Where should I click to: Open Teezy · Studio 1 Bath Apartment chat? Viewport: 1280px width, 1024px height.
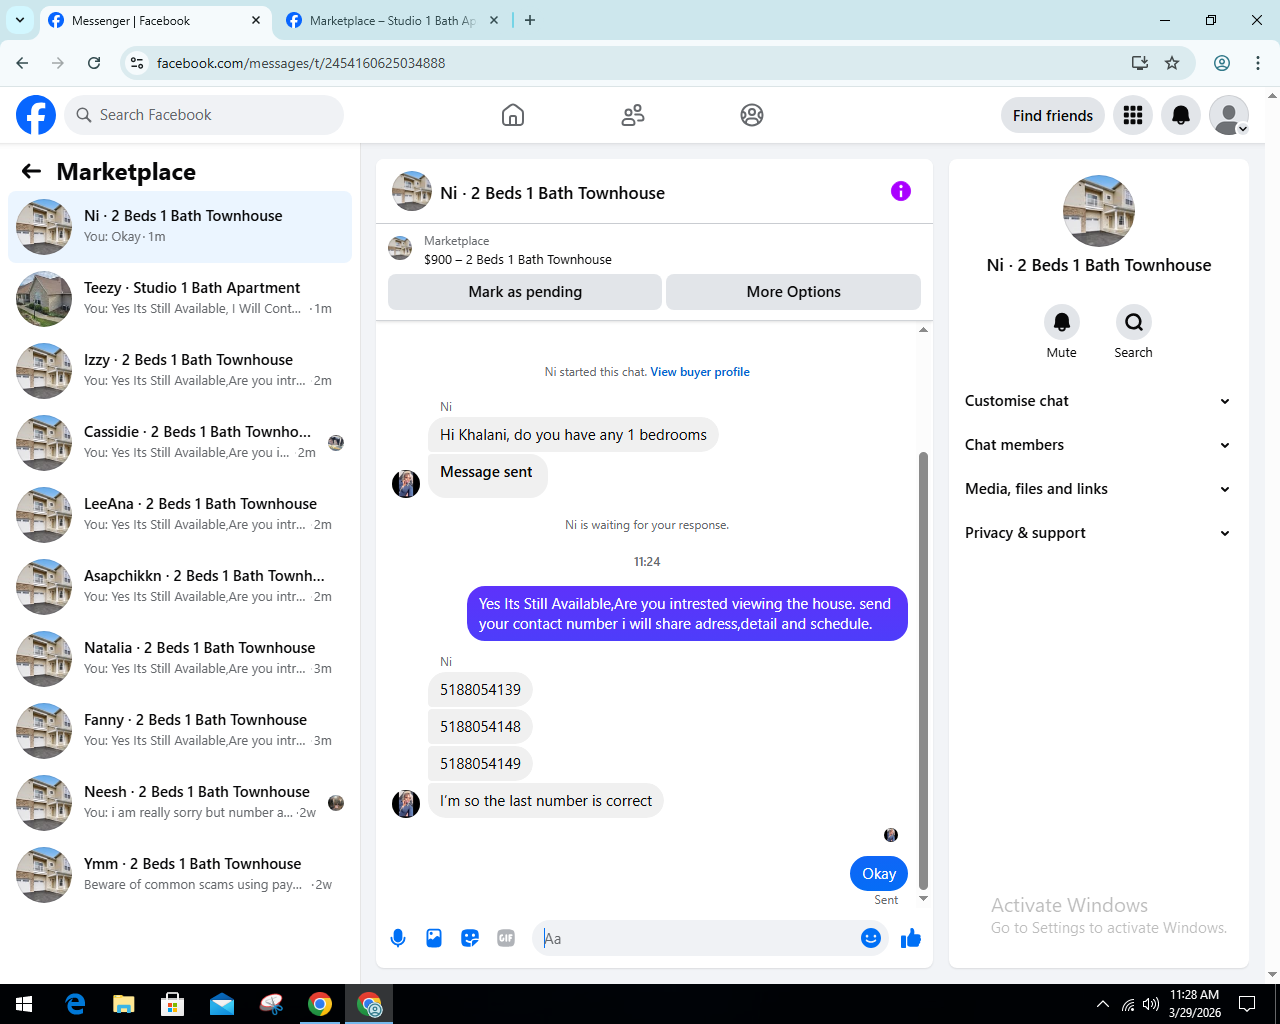[x=180, y=299]
